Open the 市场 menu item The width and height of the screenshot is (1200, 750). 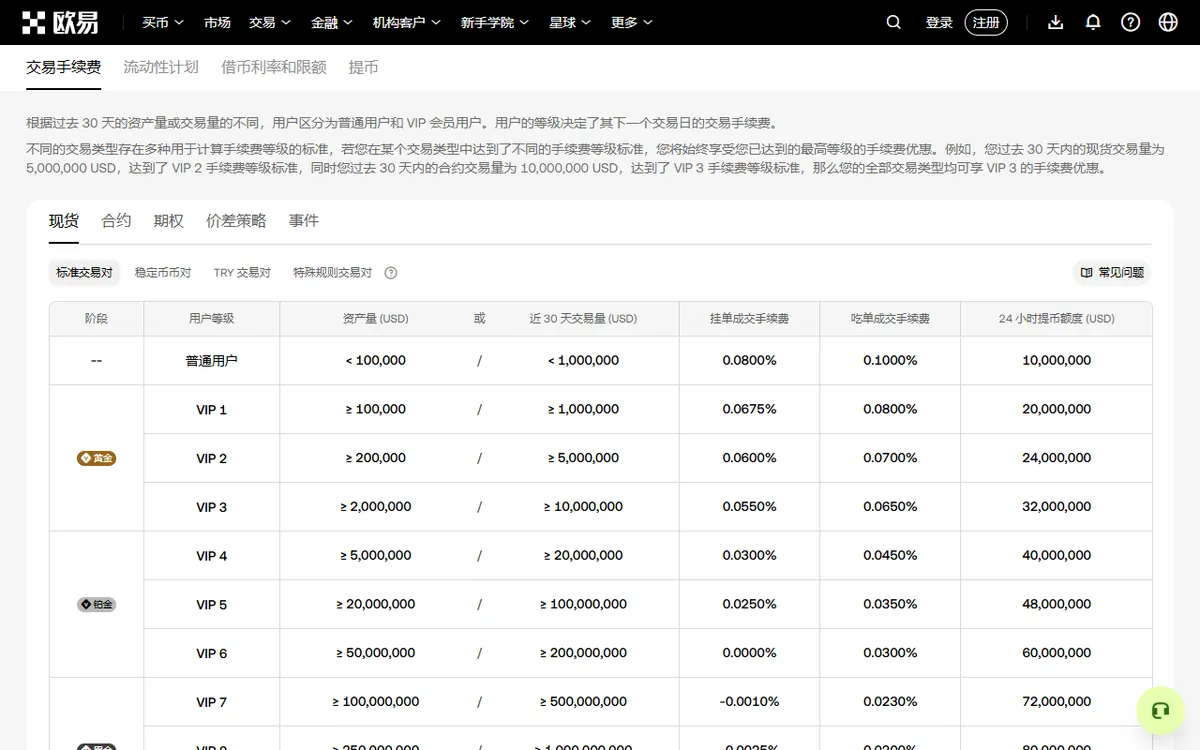[217, 22]
